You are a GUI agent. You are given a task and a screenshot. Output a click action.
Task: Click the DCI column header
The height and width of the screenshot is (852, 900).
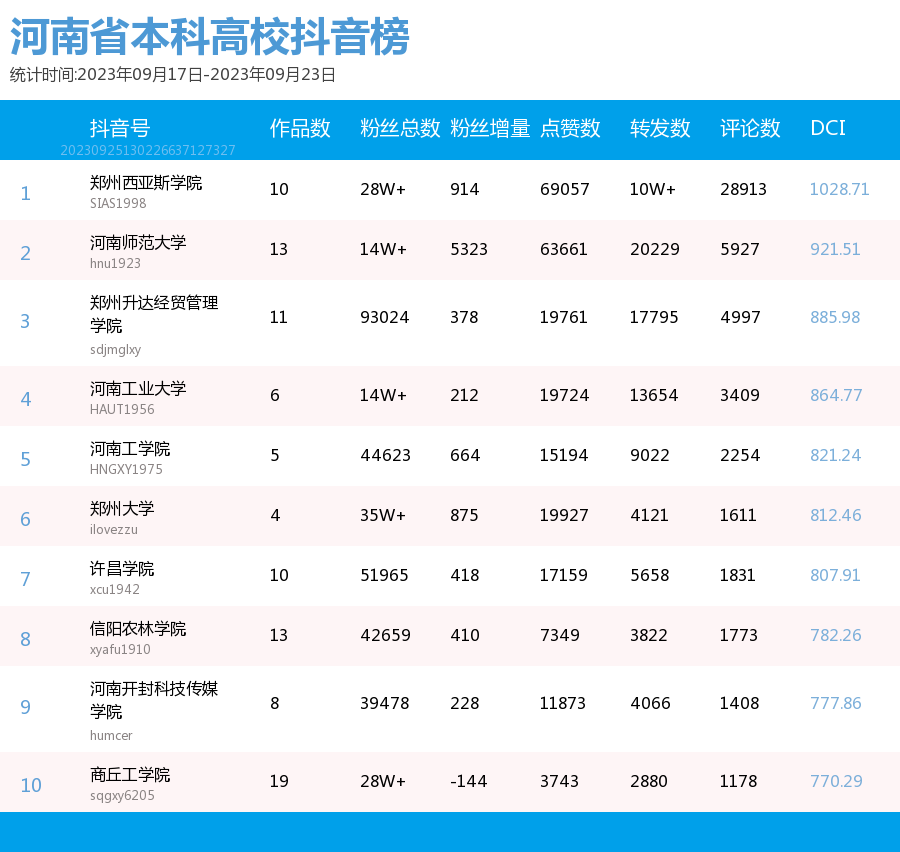pyautogui.click(x=828, y=128)
